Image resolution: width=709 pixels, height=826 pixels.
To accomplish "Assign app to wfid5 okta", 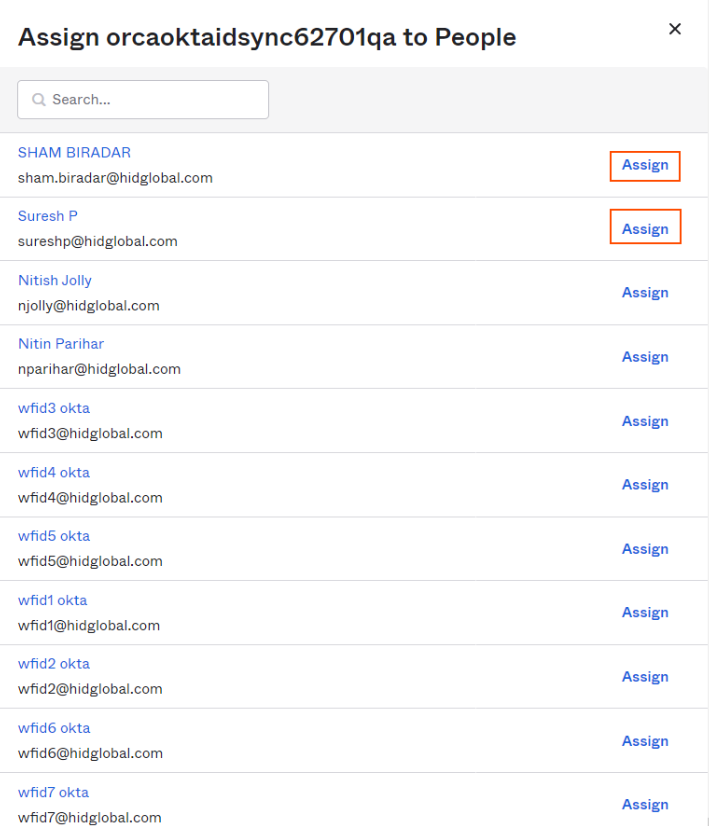I will pos(645,549).
